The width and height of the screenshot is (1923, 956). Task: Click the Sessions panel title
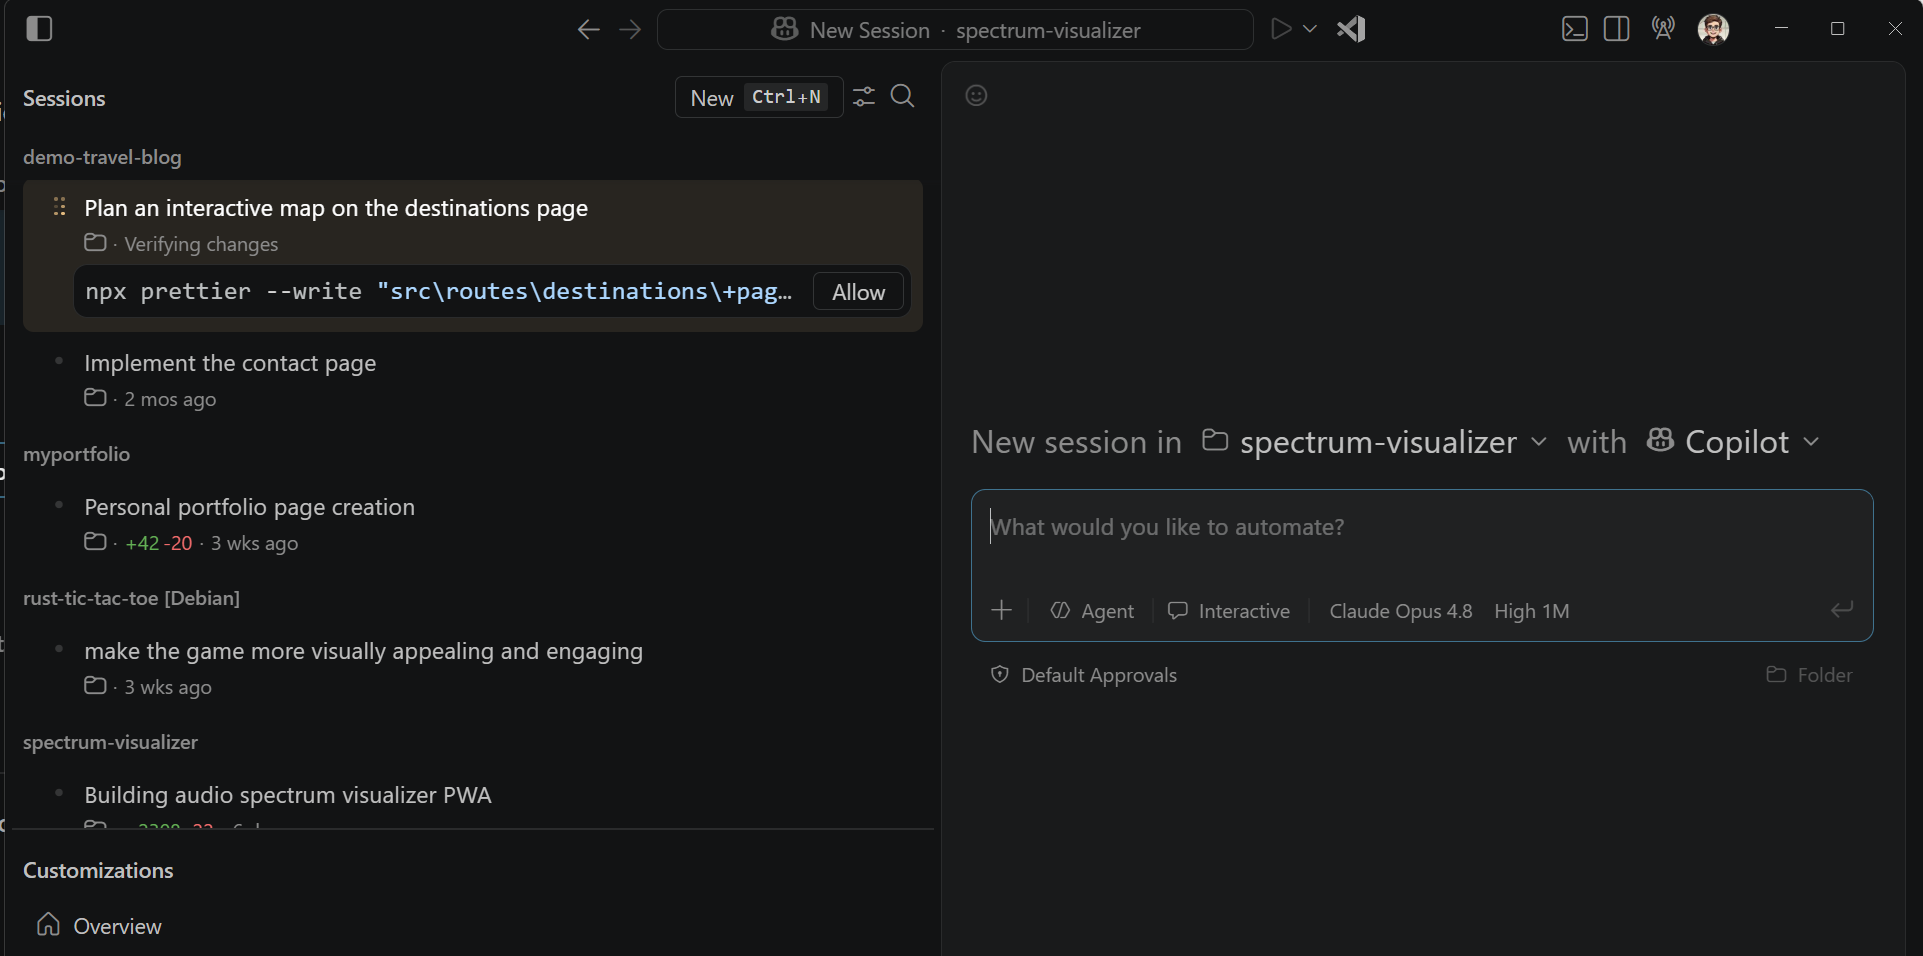pos(64,98)
